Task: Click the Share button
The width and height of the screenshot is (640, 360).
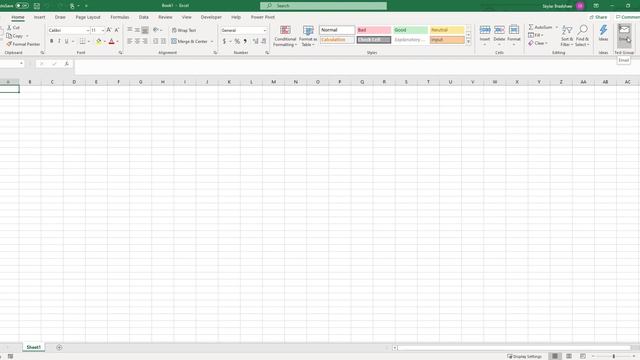Action: (598, 17)
